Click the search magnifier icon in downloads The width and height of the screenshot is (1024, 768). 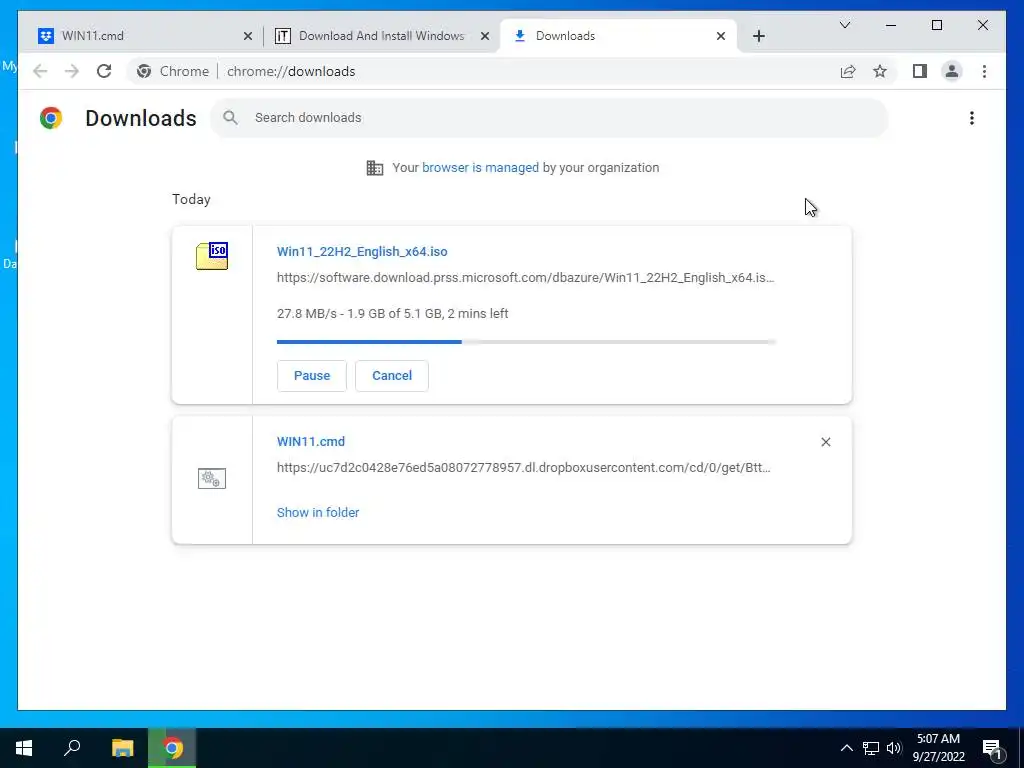pos(230,118)
